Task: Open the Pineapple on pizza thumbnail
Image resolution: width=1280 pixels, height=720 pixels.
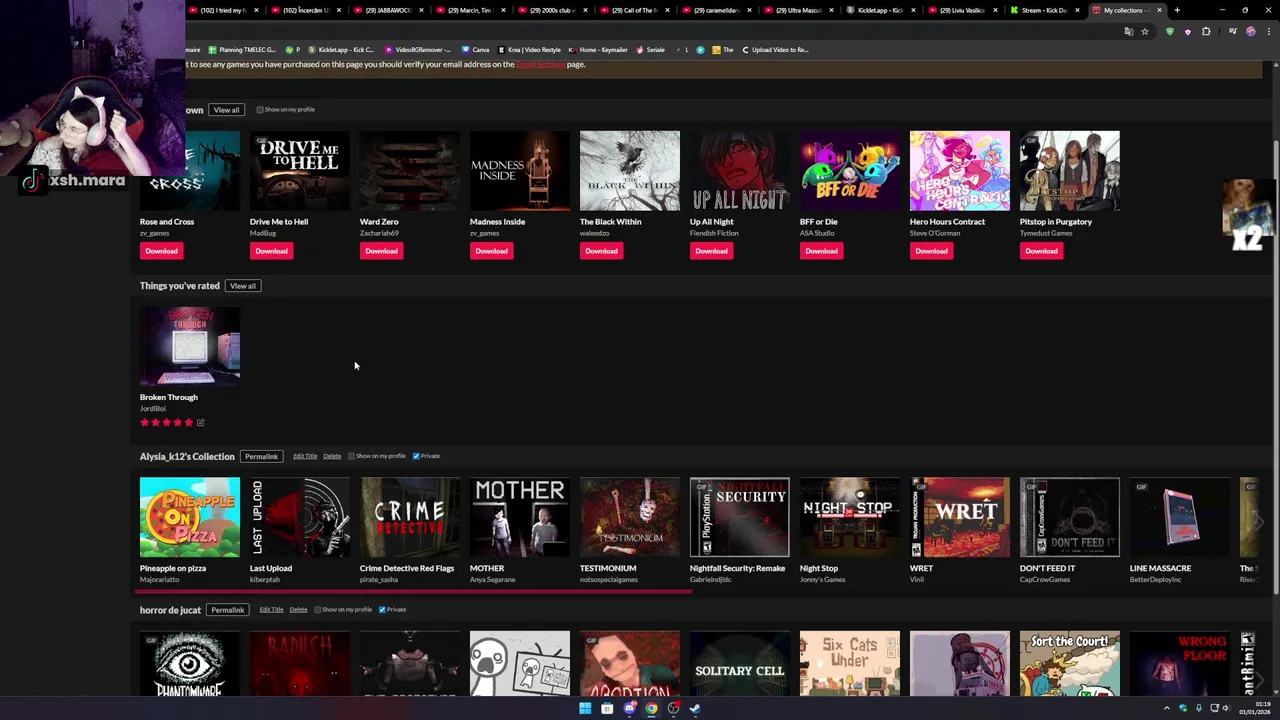Action: coord(190,517)
